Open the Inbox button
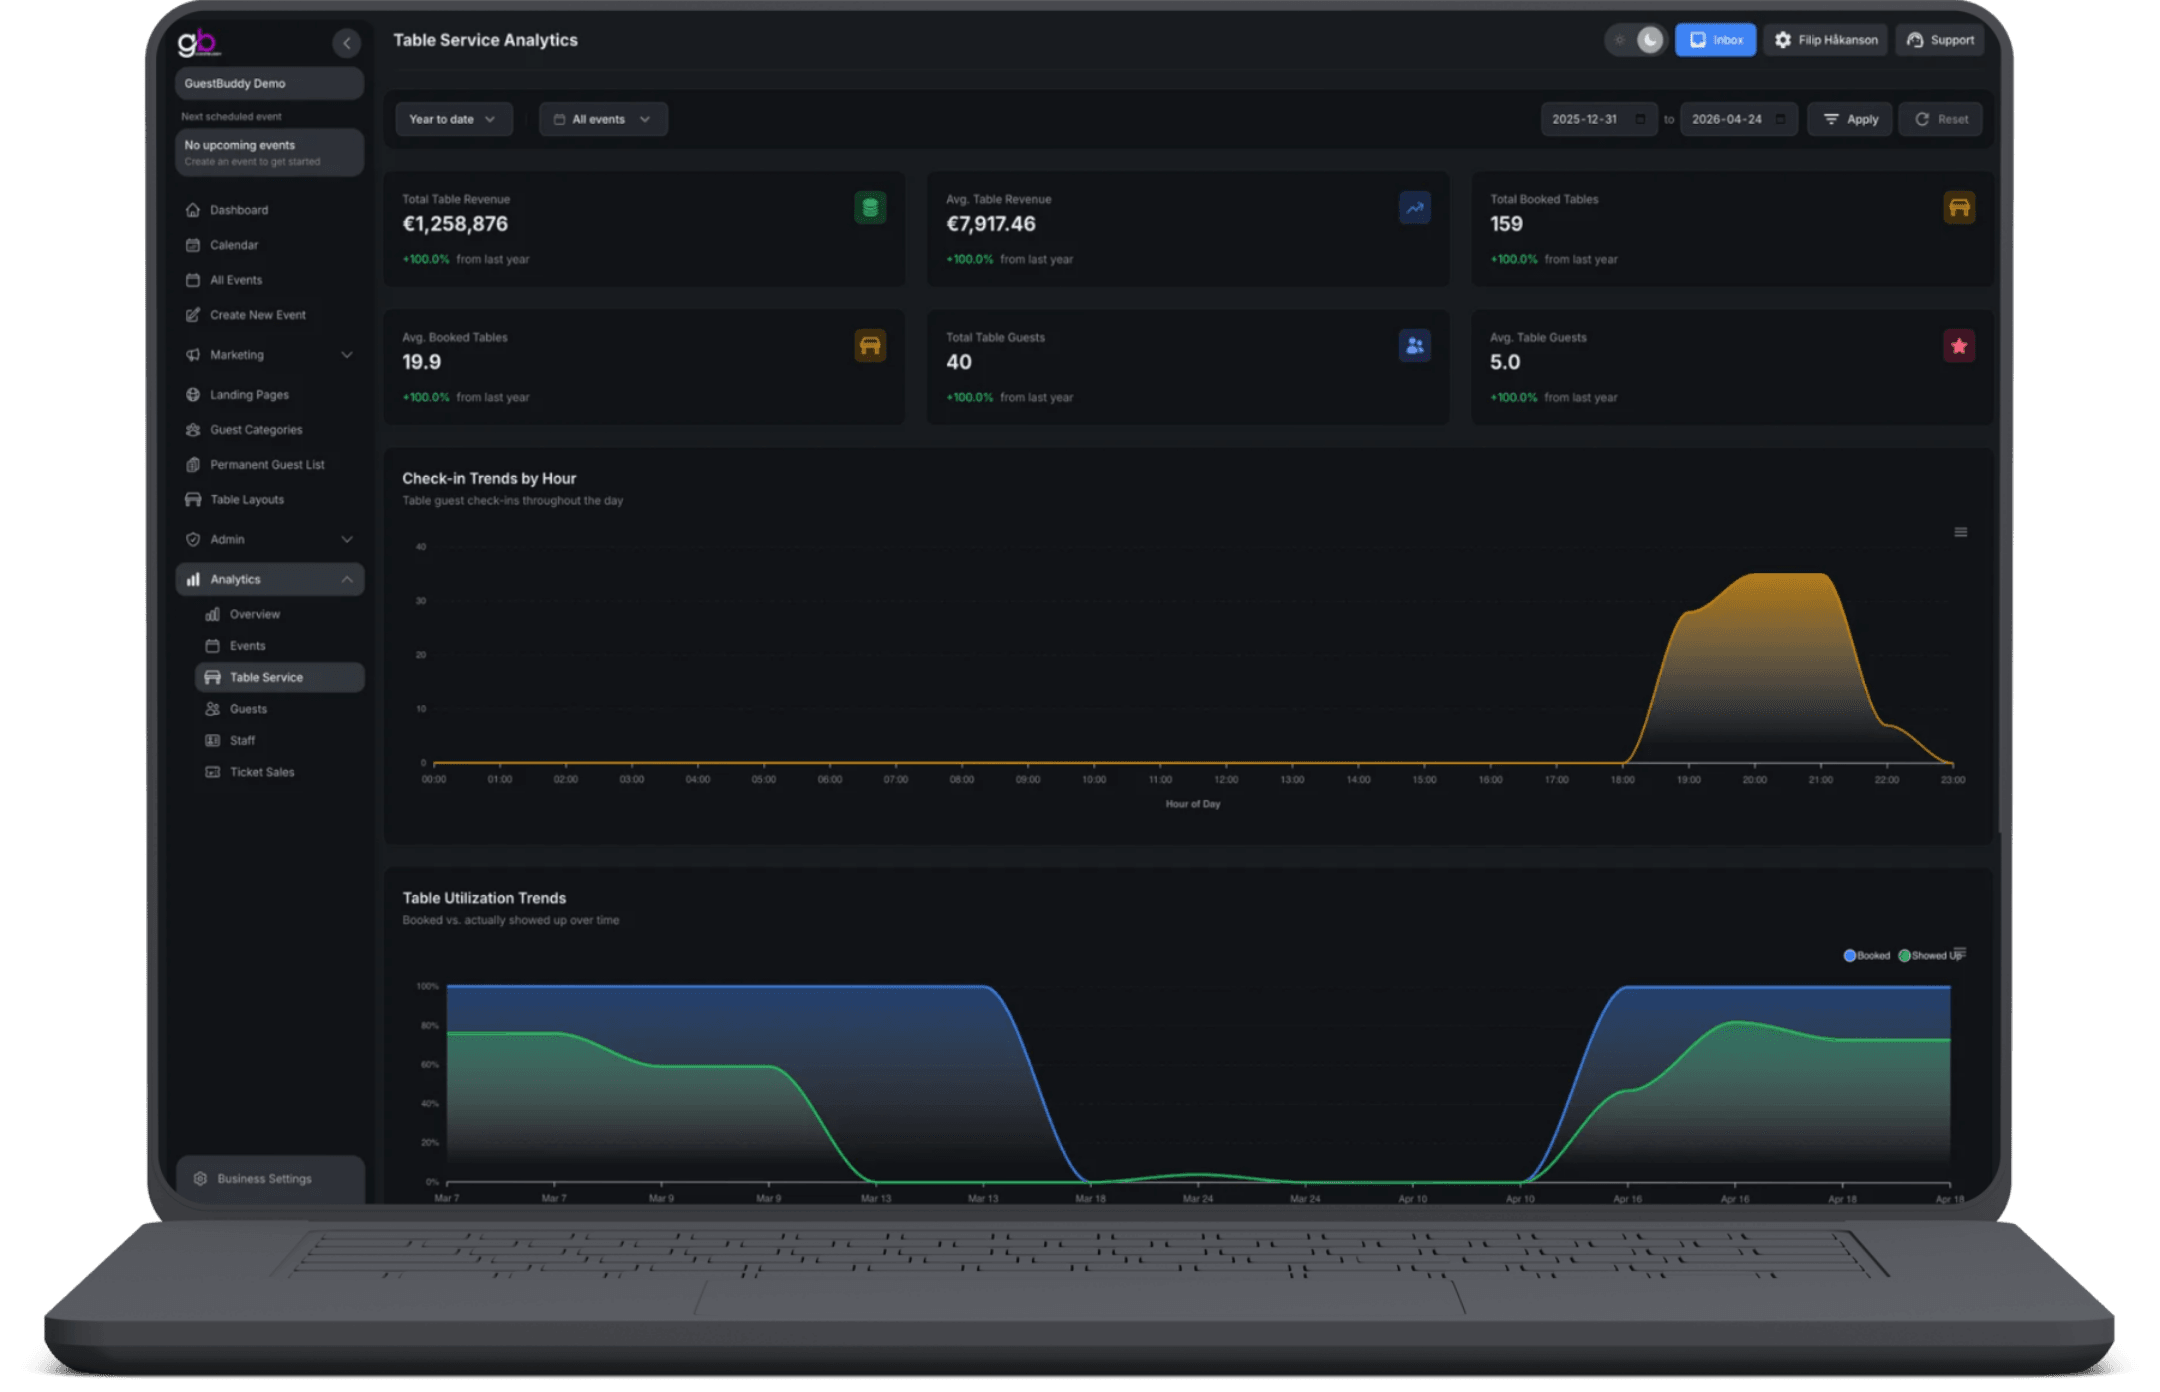This screenshot has height=1392, width=2160. (x=1715, y=40)
